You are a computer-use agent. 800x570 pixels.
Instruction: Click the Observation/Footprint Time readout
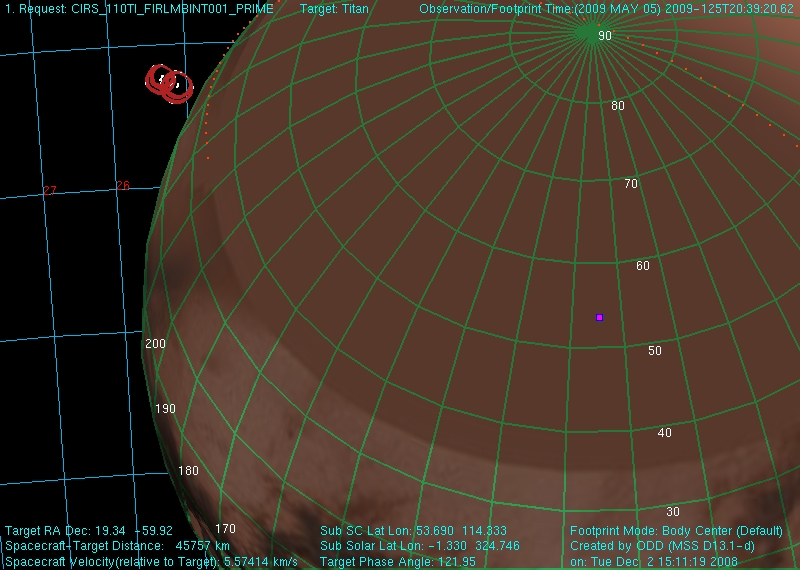pyautogui.click(x=607, y=9)
